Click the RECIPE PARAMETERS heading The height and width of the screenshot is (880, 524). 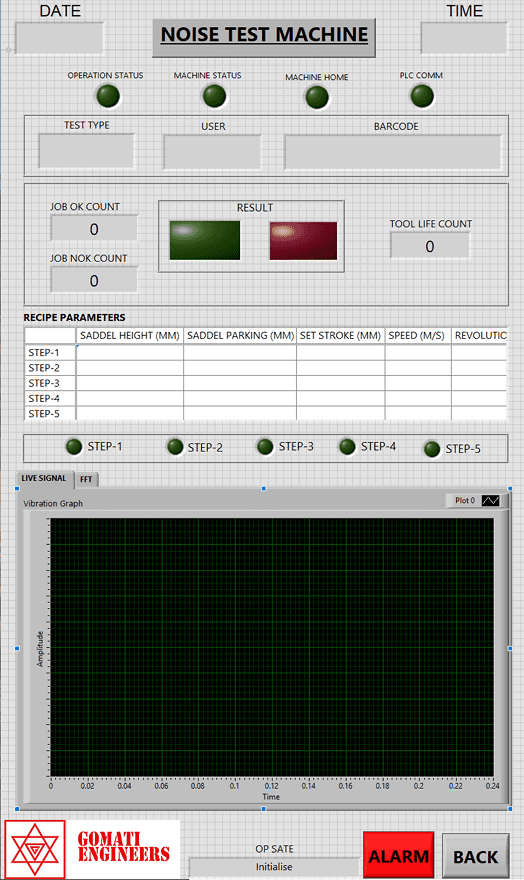(x=74, y=317)
